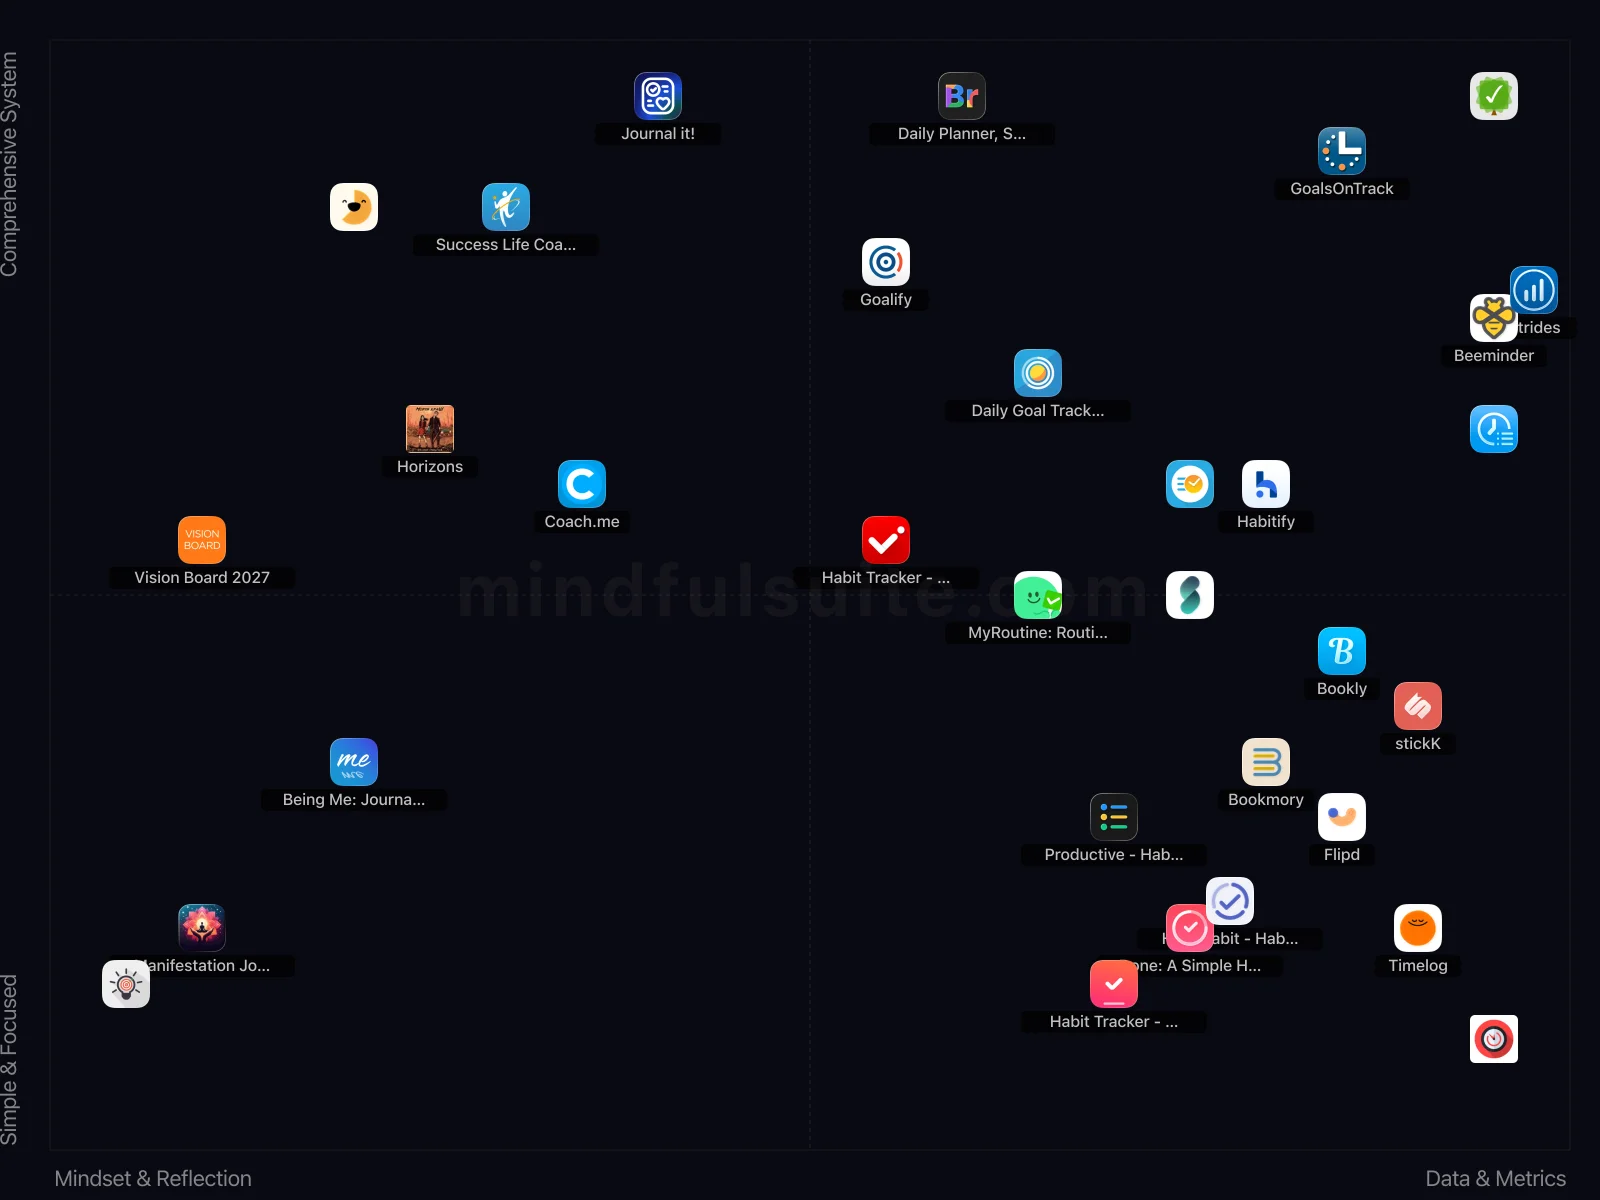Screen dimensions: 1600x1200
Task: Open the green Forest tree checkmark icon
Action: [x=1493, y=96]
